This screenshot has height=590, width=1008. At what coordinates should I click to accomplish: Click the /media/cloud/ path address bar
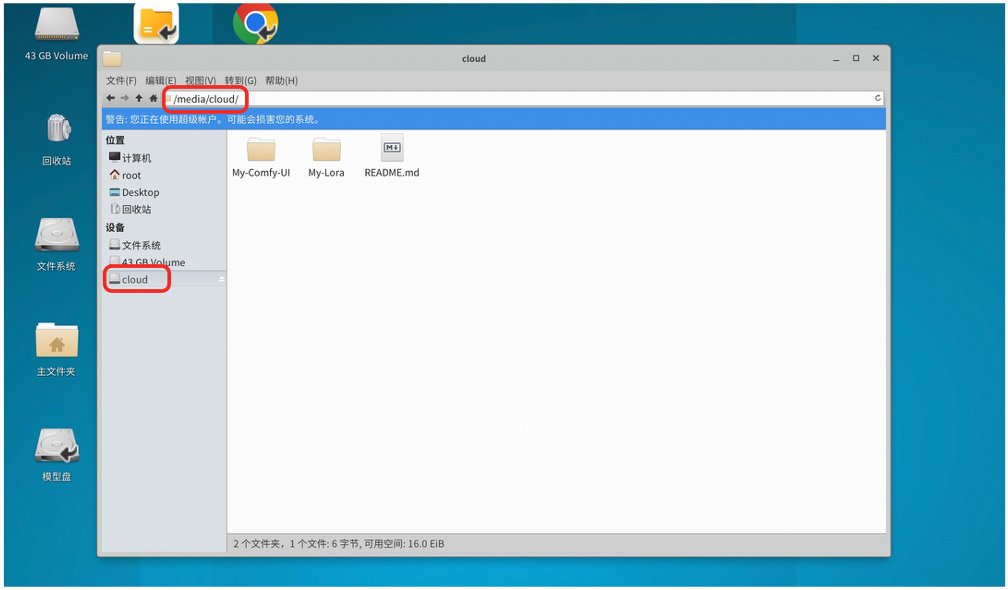500,98
